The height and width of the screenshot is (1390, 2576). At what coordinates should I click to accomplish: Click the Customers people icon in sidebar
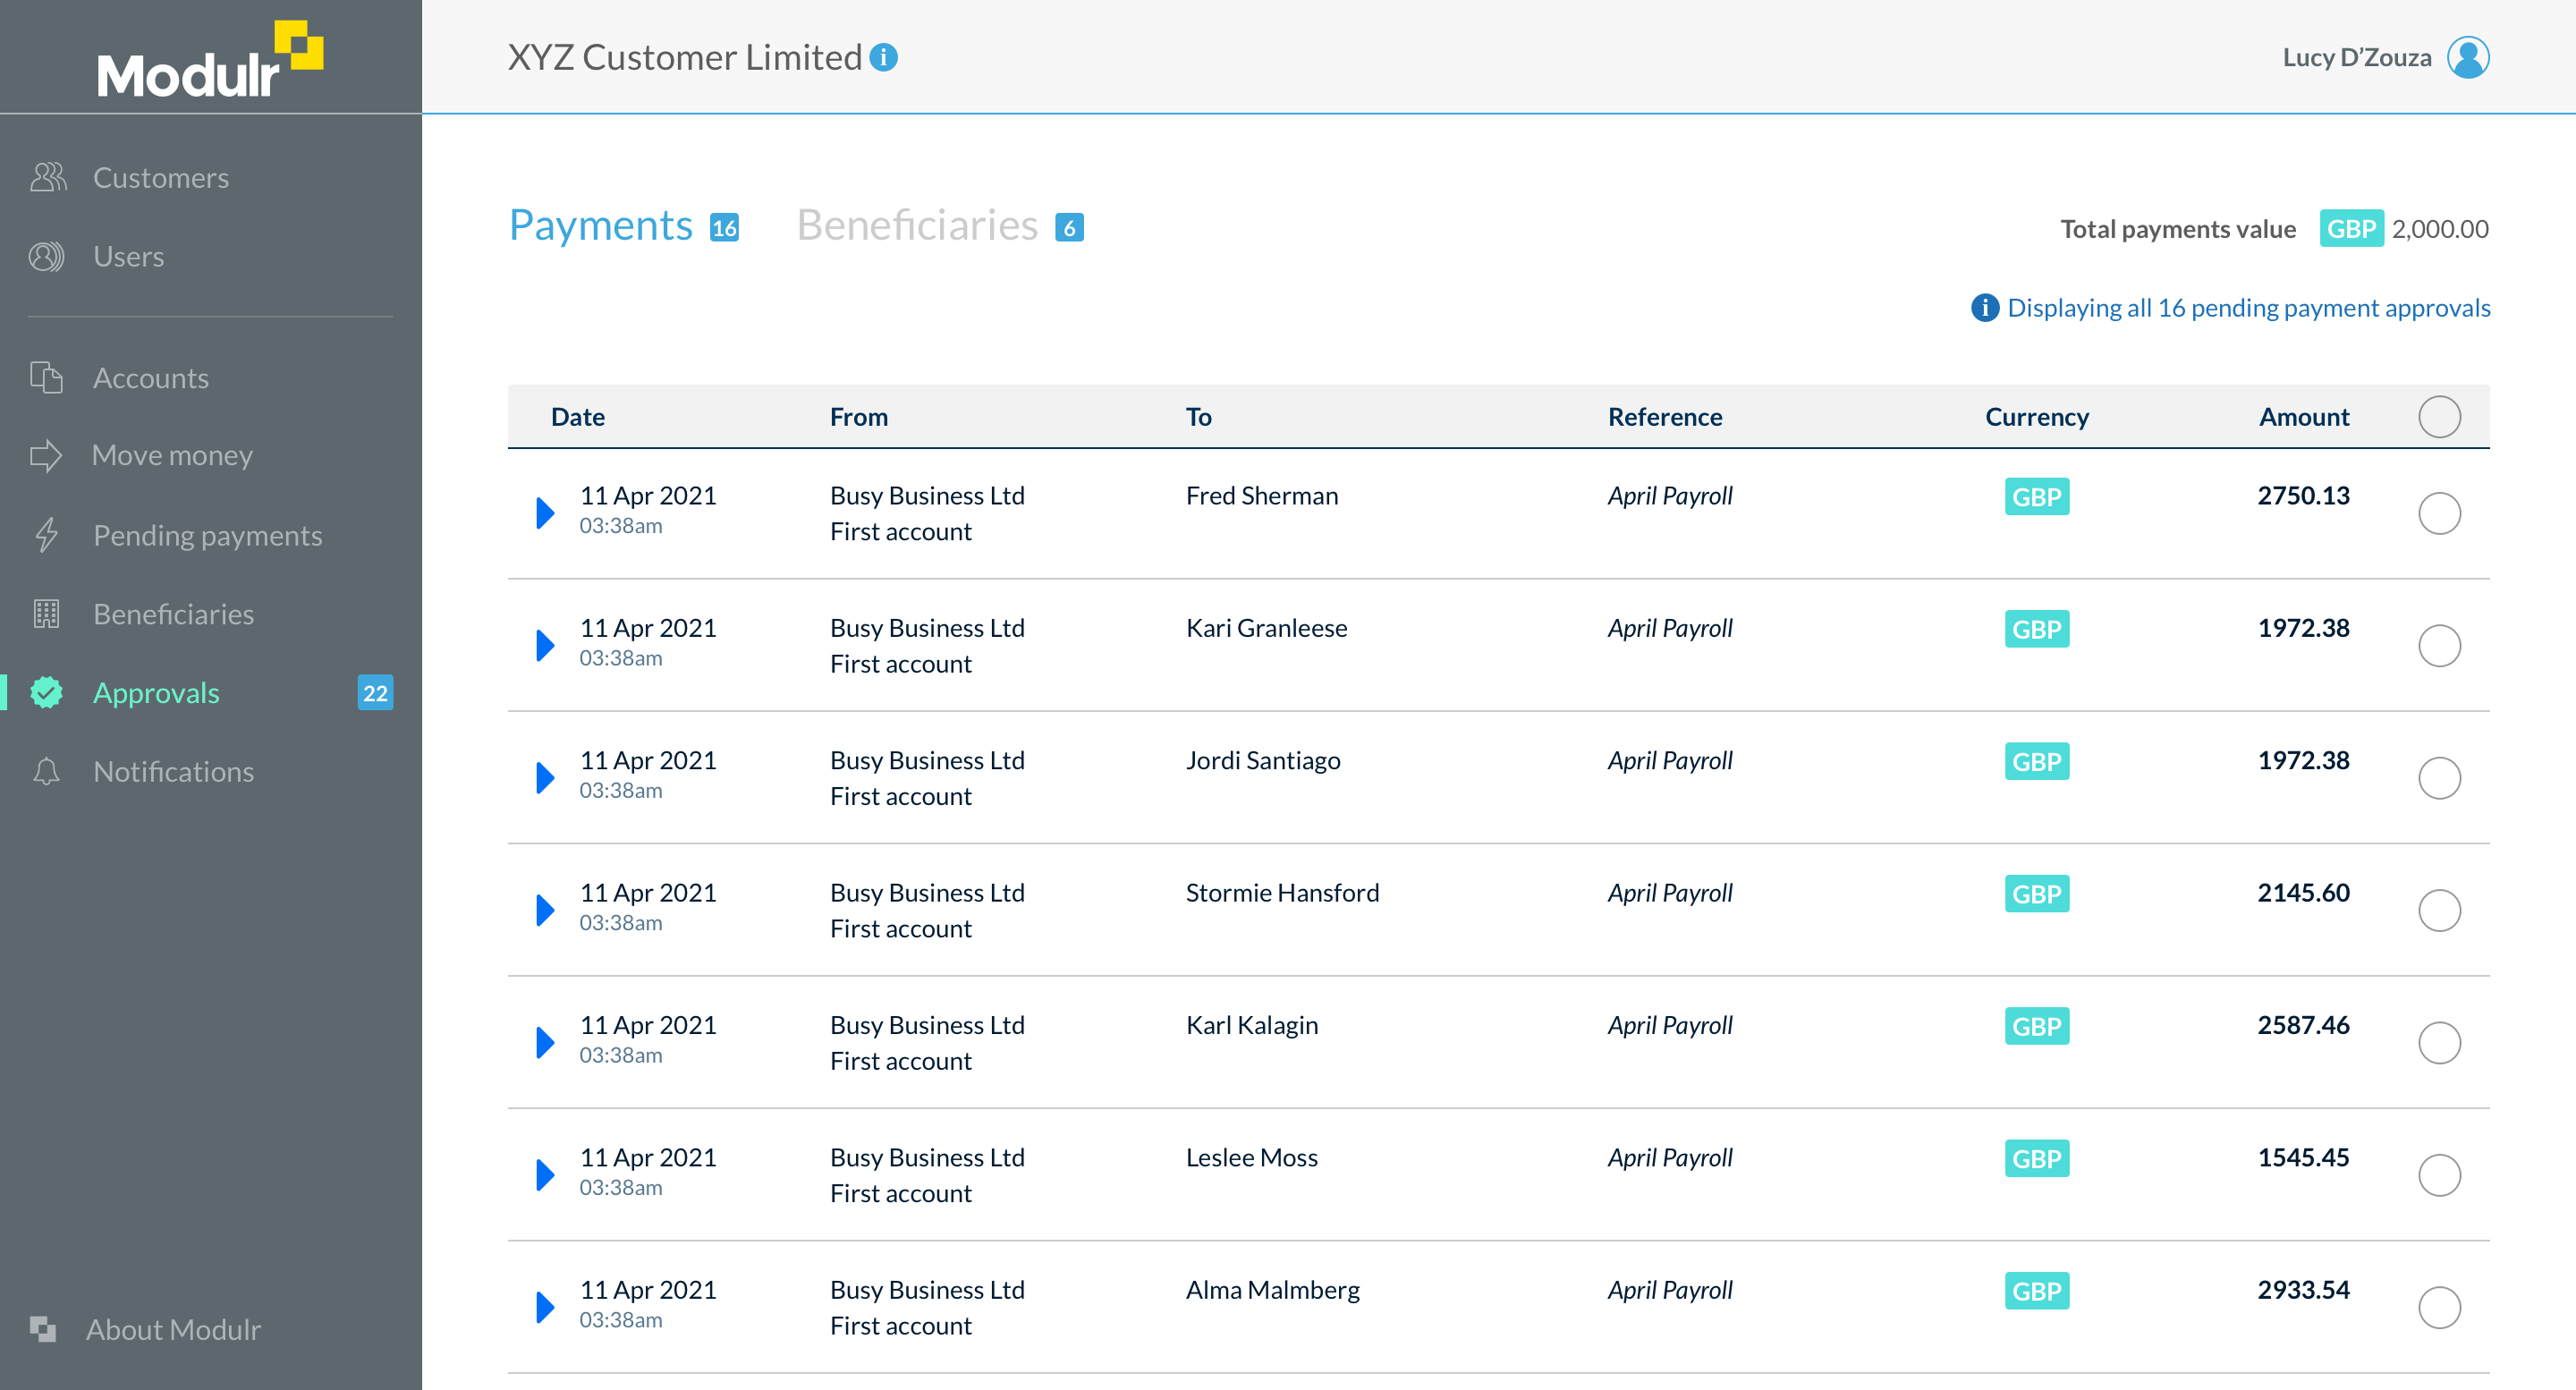pyautogui.click(x=47, y=177)
